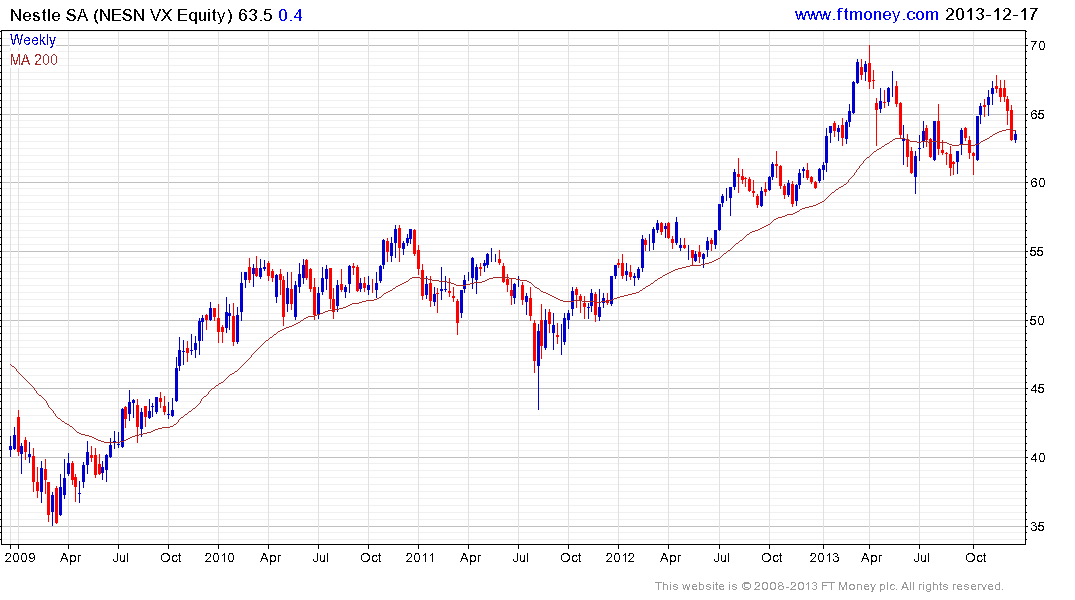This screenshot has width=1075, height=600.
Task: Click the 2011 x-axis label
Action: point(420,557)
